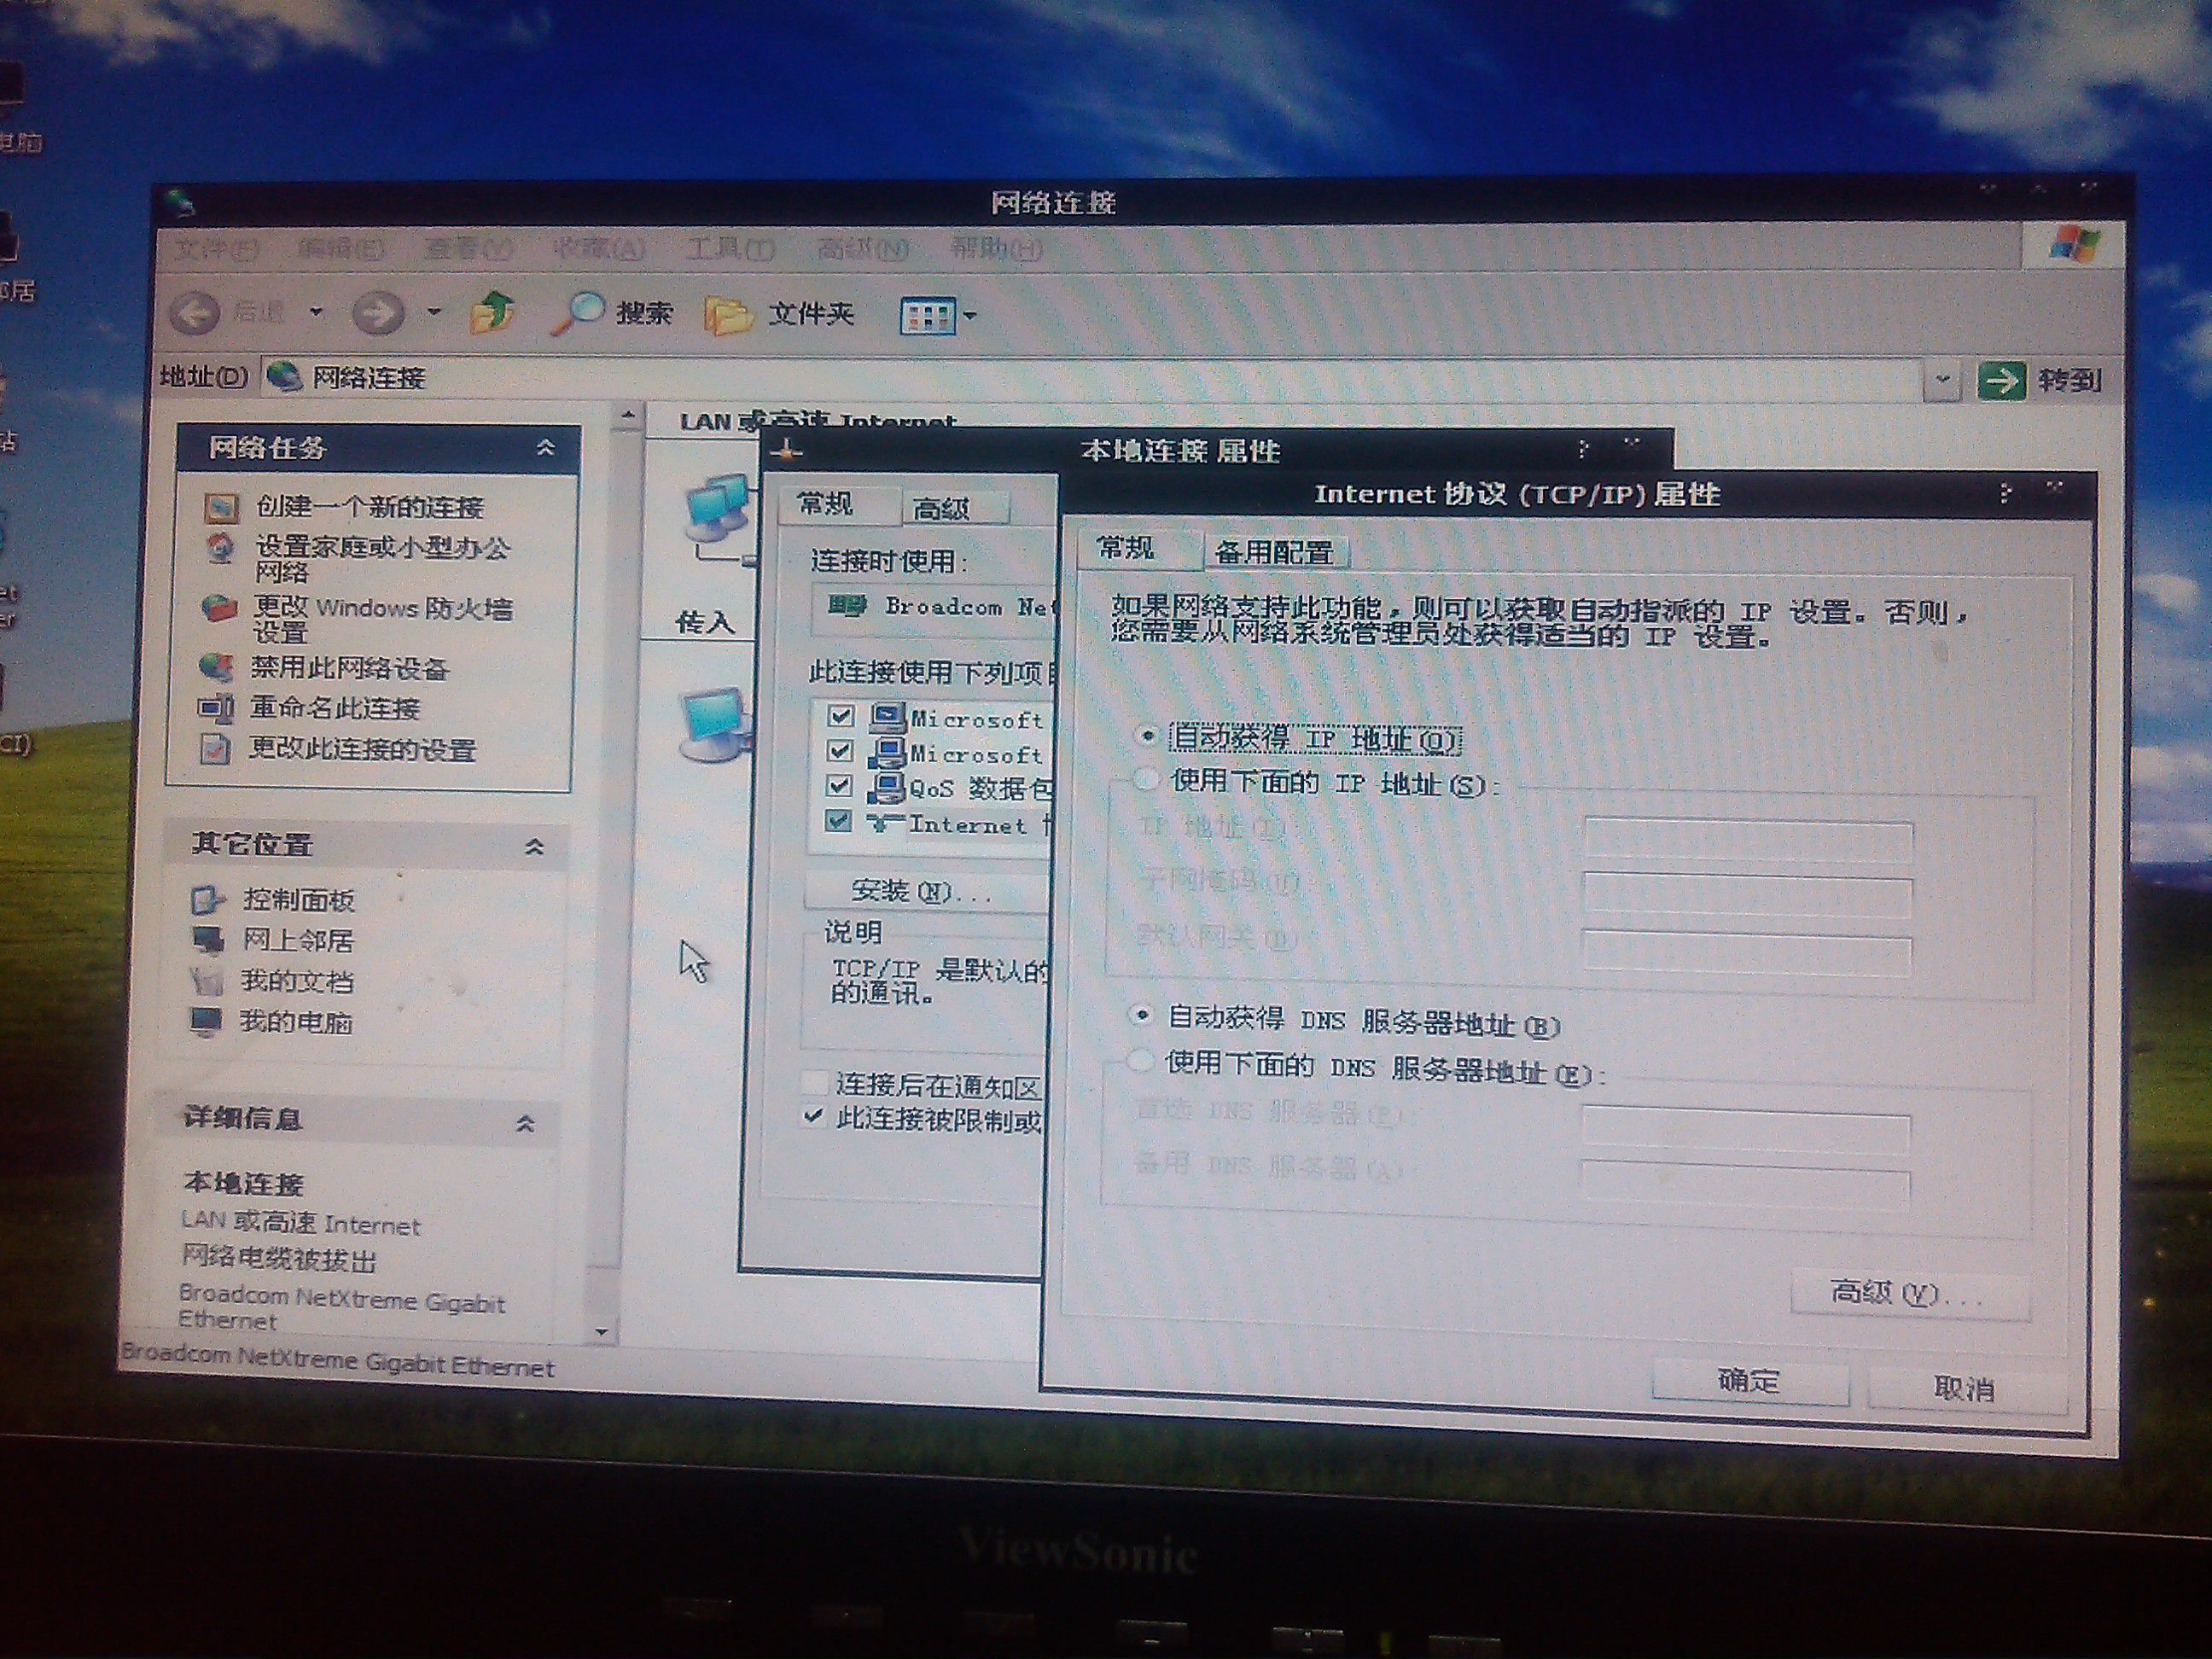This screenshot has height=1659, width=2212.
Task: Select the second network connection icon under 传入
Action: pos(714,727)
